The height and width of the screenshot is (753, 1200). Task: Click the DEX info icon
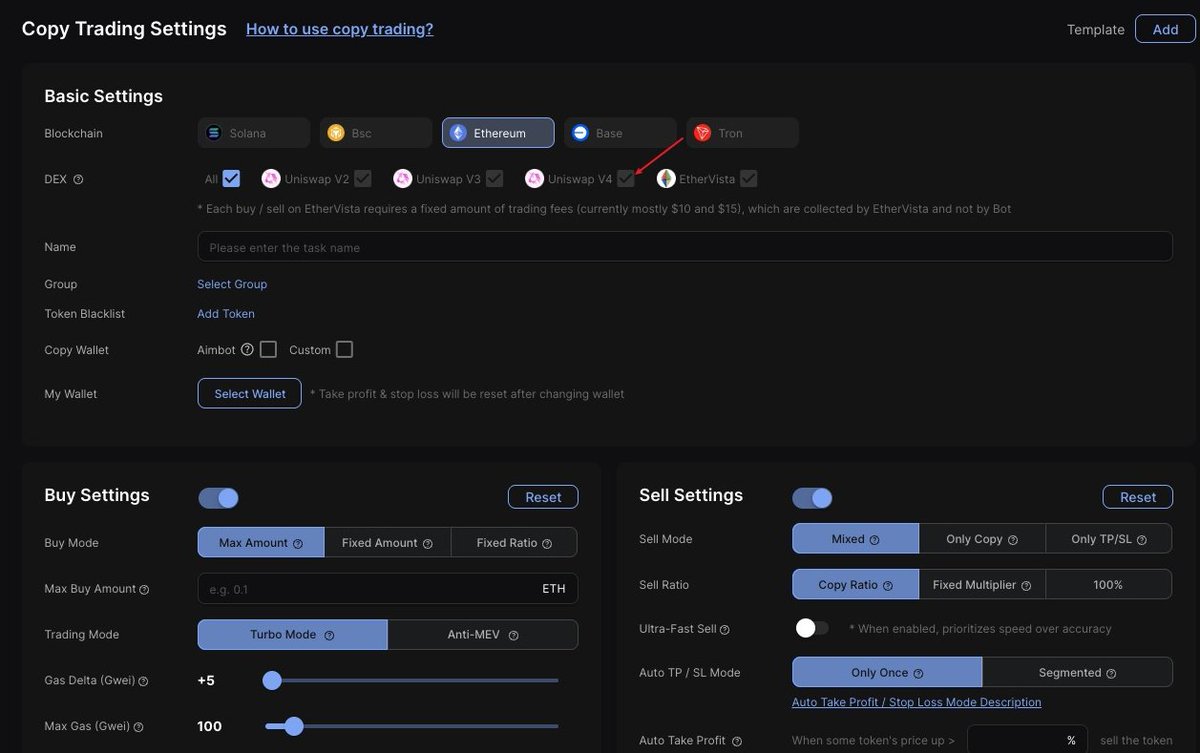[78, 178]
